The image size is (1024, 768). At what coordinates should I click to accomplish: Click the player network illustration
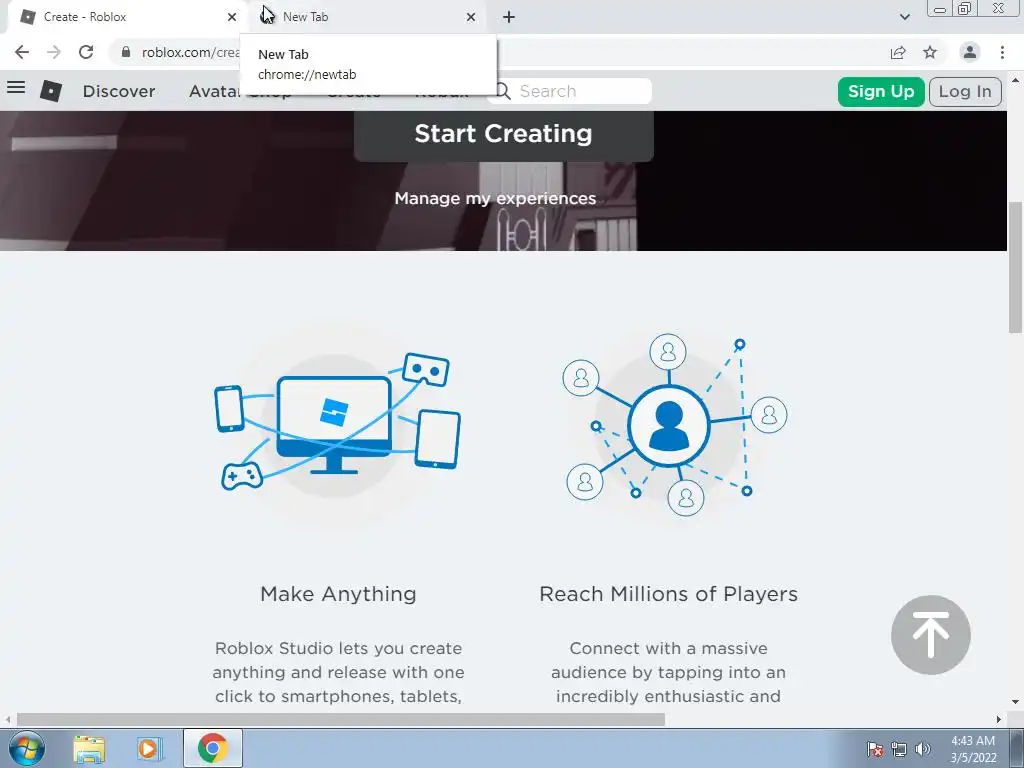(675, 424)
